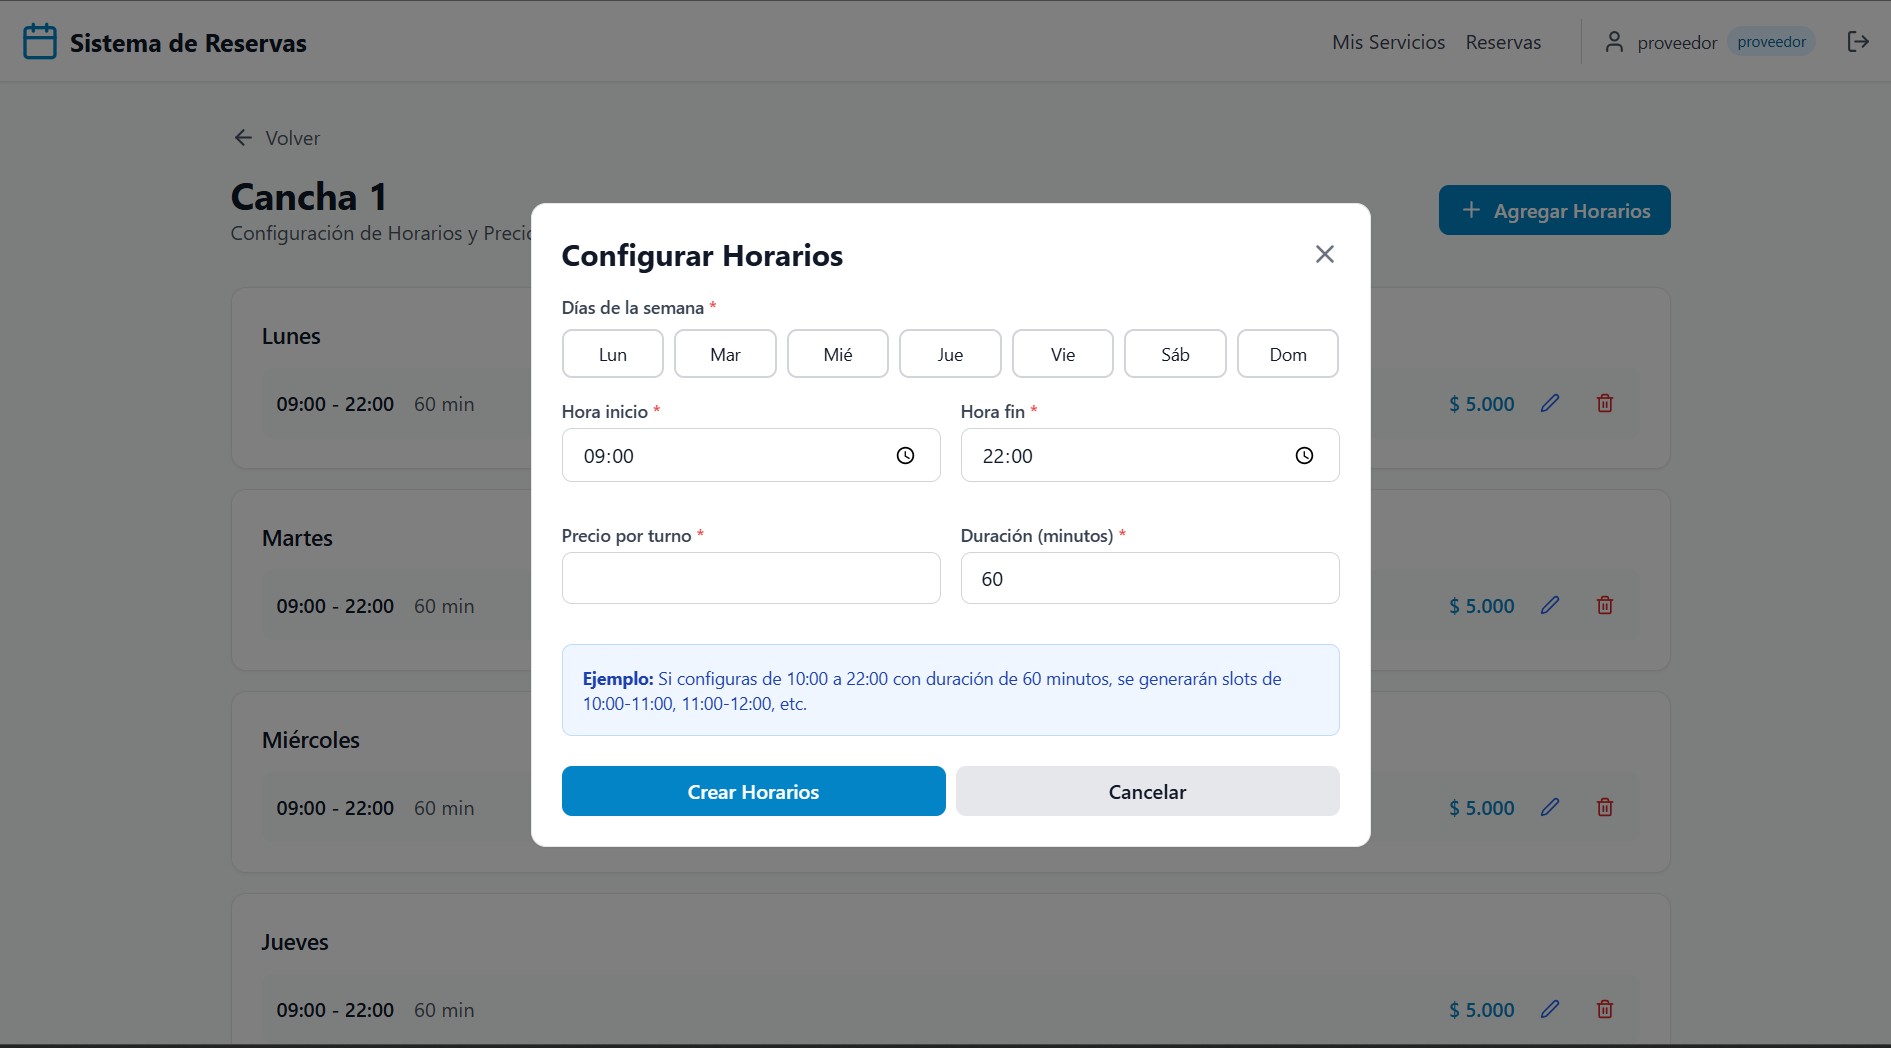Open Mis Servicios in navigation
The image size is (1891, 1048).
pyautogui.click(x=1388, y=42)
